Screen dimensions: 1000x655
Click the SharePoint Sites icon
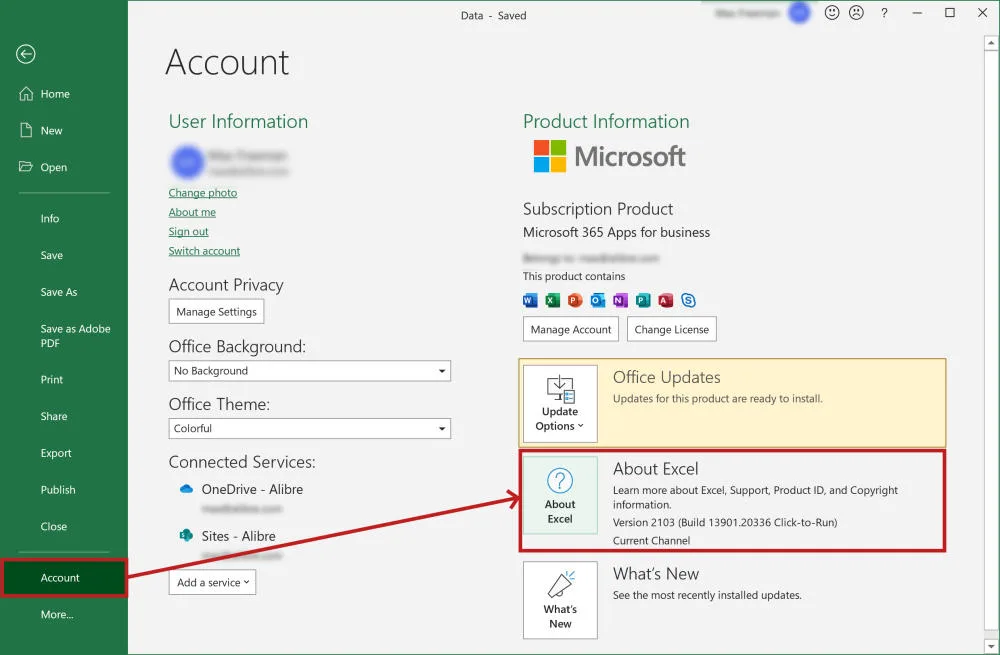(x=186, y=536)
